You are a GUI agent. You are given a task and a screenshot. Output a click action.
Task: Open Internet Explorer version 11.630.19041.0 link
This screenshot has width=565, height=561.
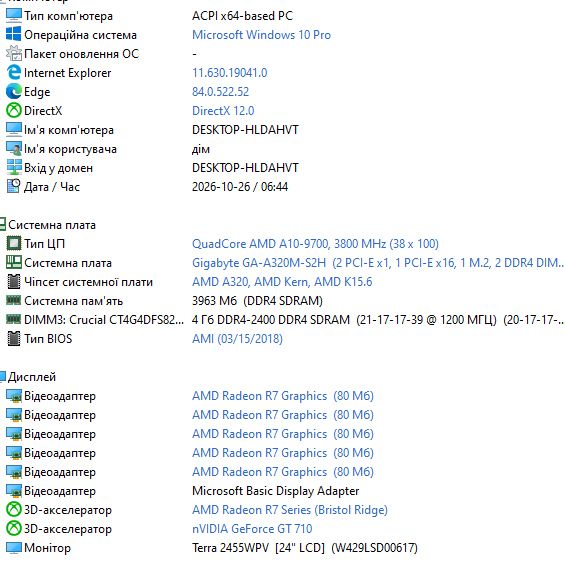(230, 73)
